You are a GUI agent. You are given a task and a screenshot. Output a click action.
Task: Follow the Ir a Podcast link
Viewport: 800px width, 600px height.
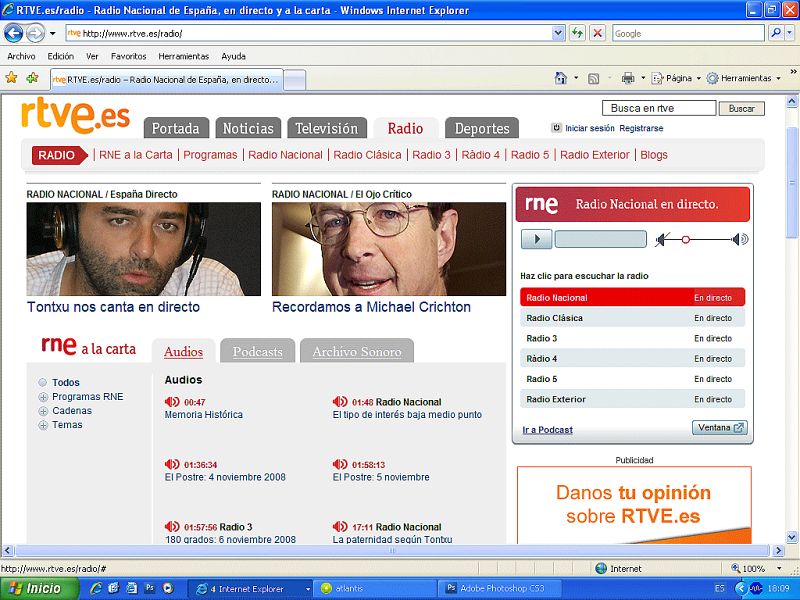(x=549, y=427)
